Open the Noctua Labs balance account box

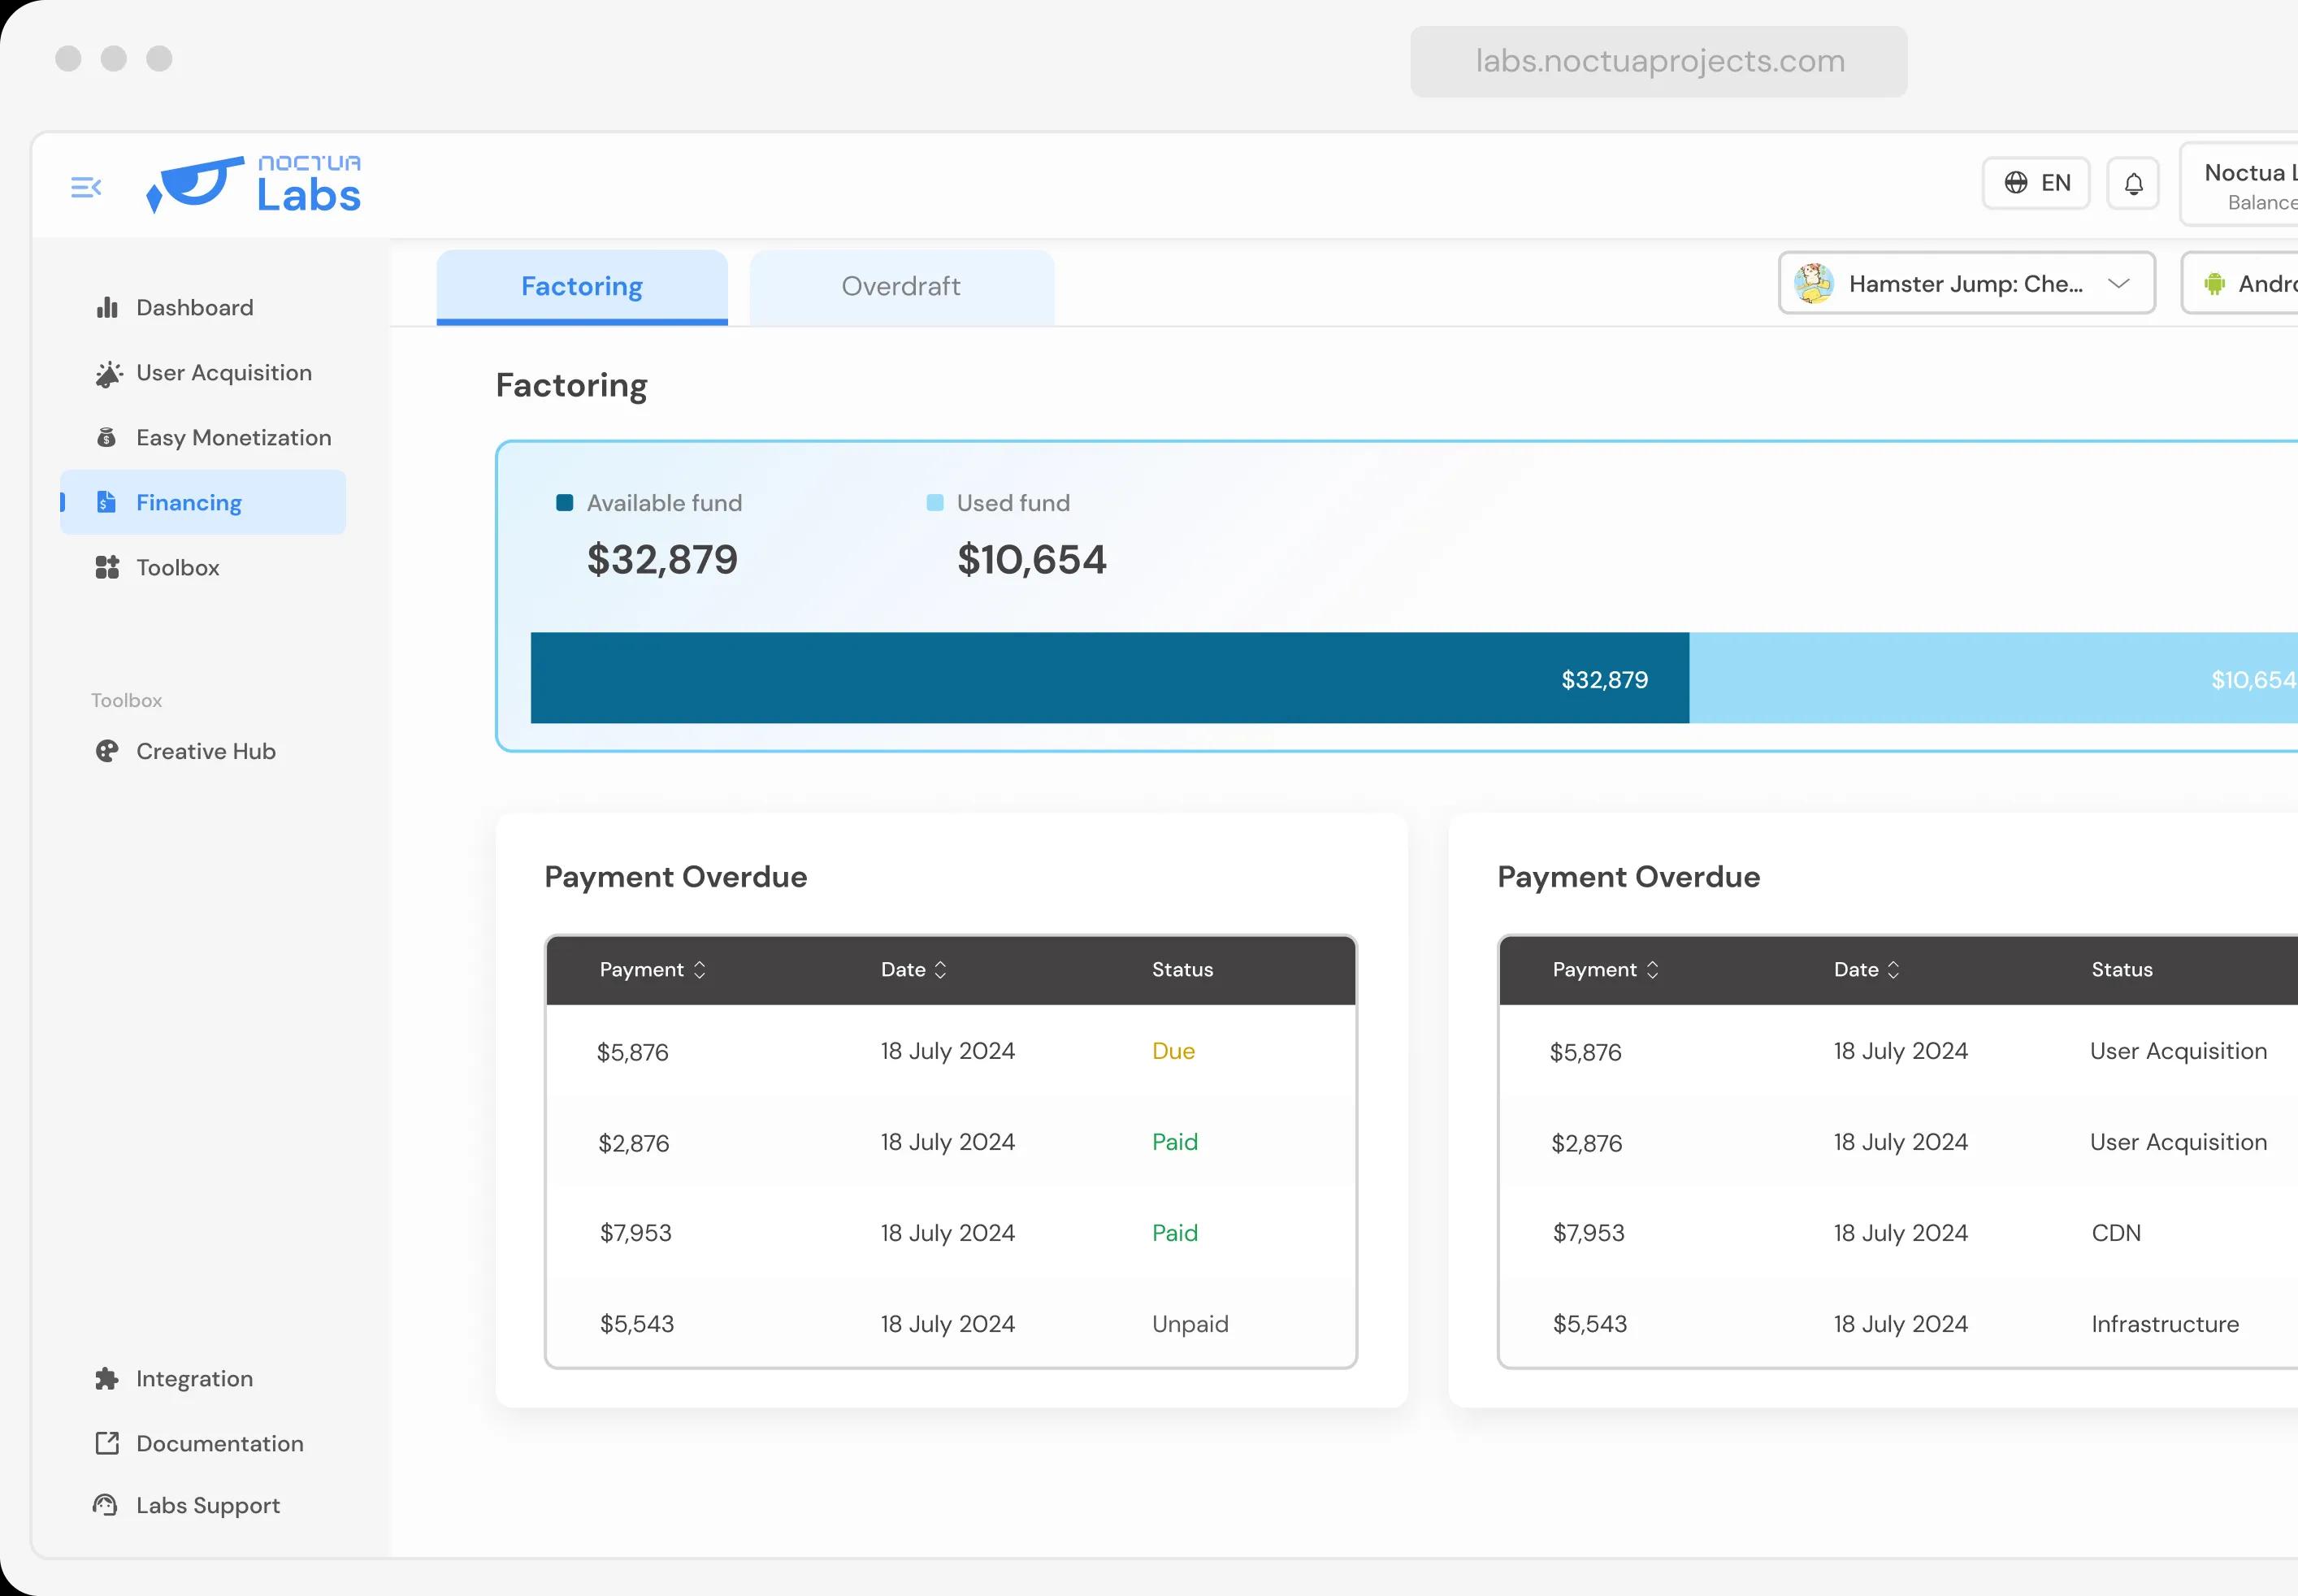tap(2240, 184)
